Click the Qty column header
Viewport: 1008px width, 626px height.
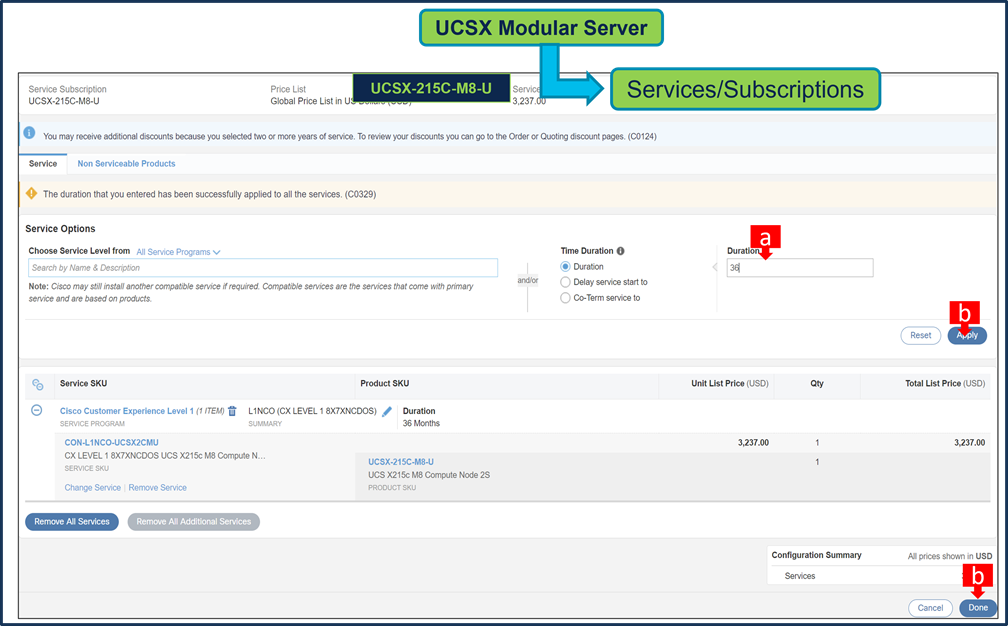click(x=816, y=384)
